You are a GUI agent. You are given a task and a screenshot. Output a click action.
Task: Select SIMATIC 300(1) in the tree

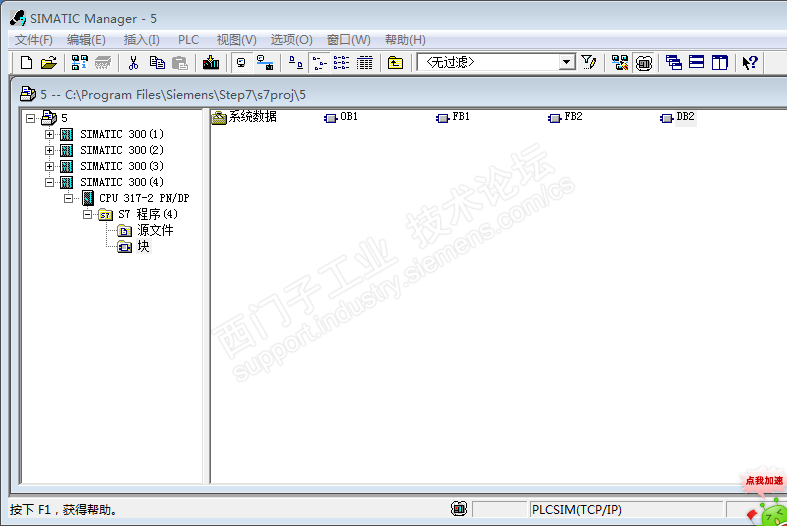pyautogui.click(x=122, y=135)
